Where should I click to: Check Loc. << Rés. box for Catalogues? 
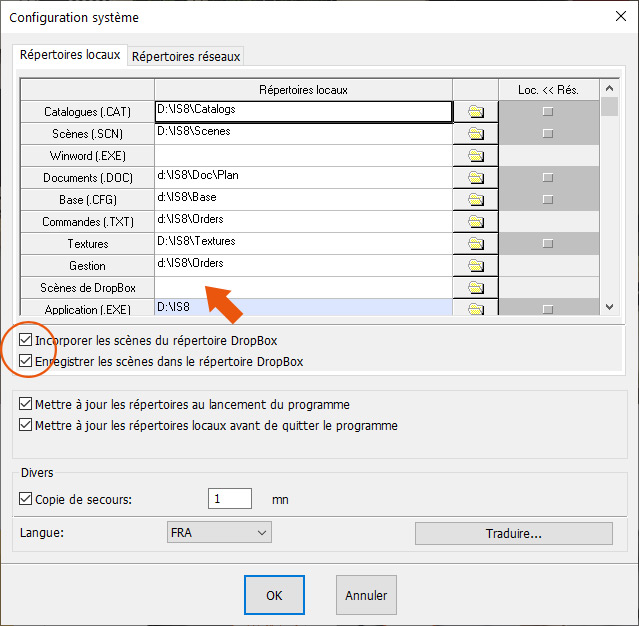point(547,112)
